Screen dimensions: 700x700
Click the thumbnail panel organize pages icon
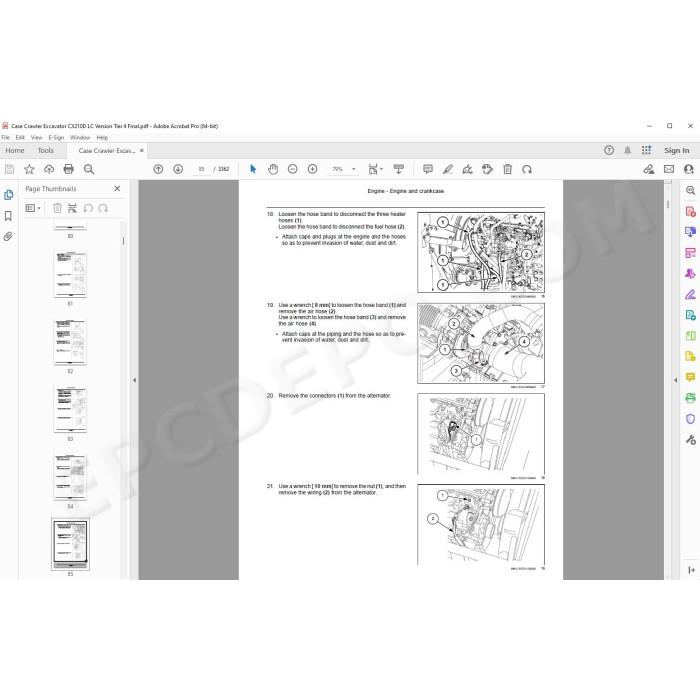tap(72, 208)
